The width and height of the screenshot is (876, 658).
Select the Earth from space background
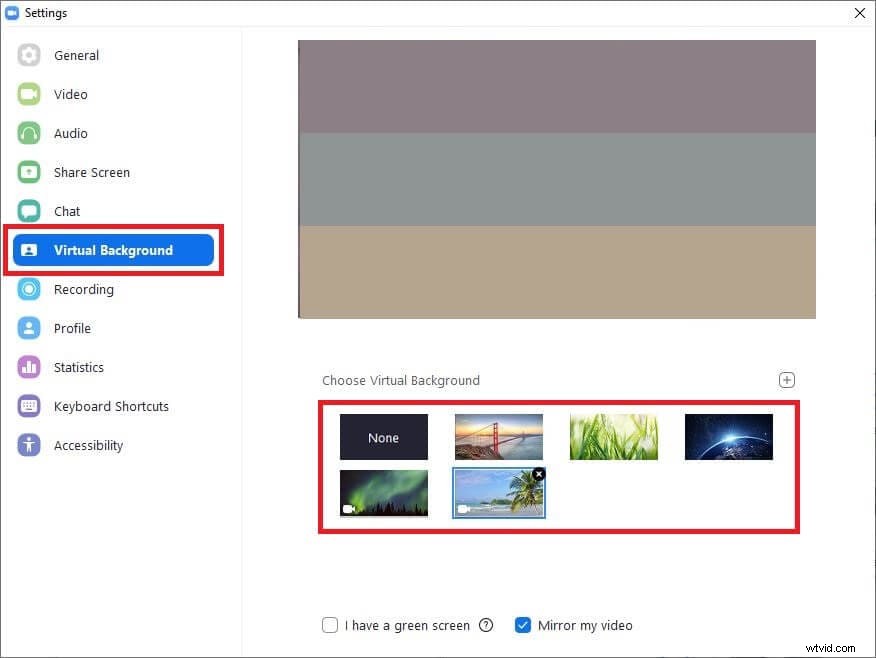[x=728, y=437]
